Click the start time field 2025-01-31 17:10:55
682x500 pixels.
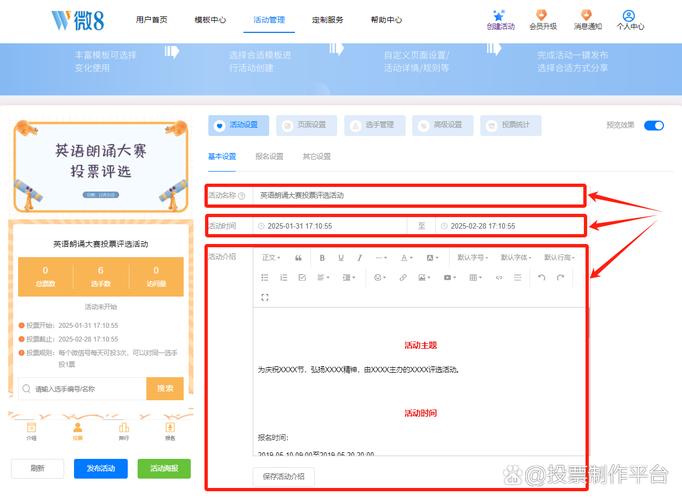pyautogui.click(x=330, y=226)
